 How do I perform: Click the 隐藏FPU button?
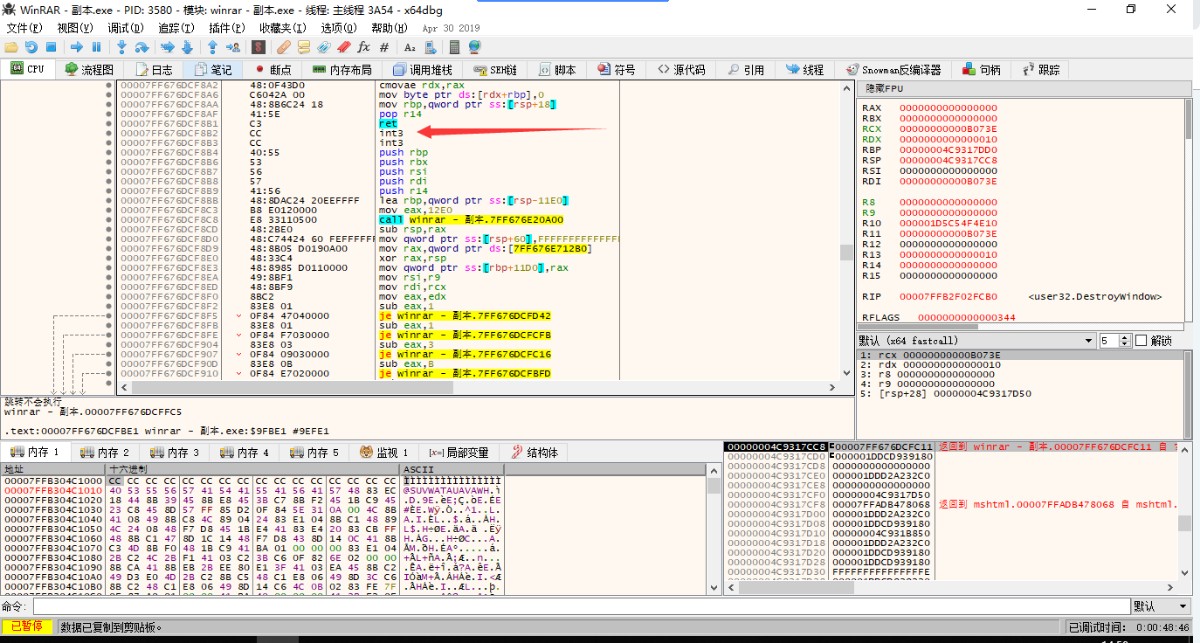(x=886, y=89)
